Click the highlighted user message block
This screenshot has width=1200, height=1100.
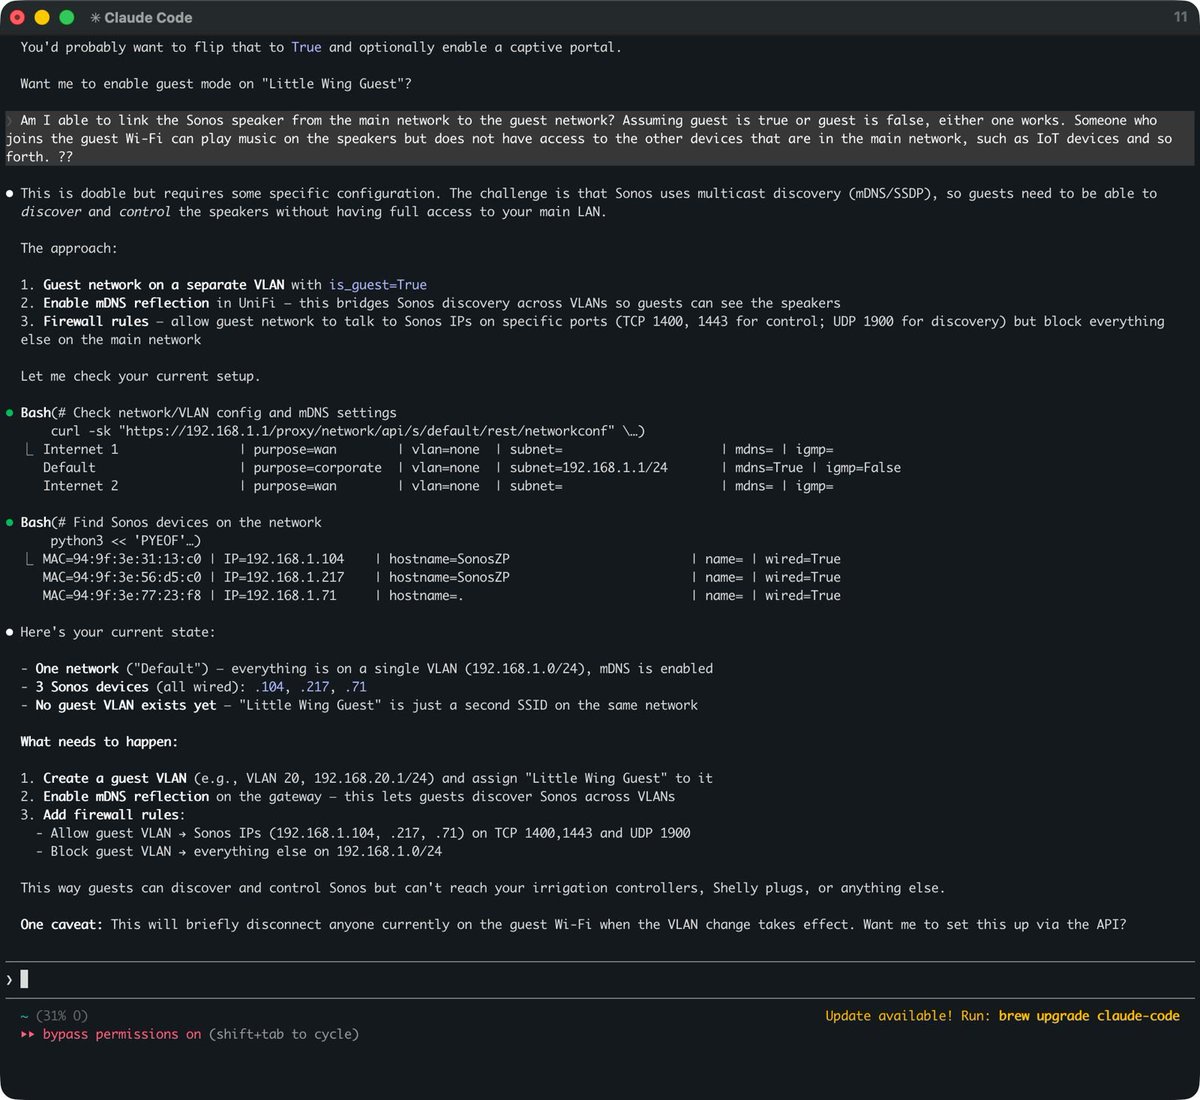click(x=600, y=138)
